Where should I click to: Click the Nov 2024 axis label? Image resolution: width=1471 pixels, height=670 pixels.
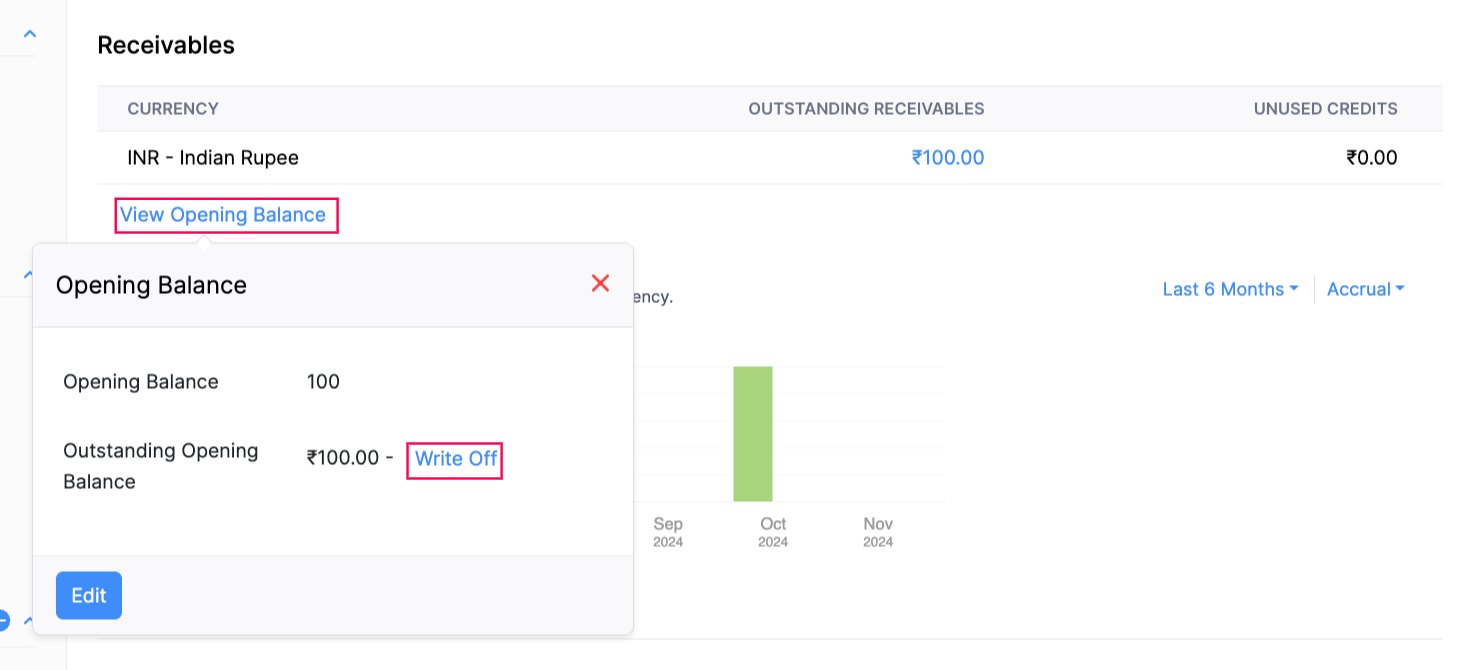coord(878,532)
